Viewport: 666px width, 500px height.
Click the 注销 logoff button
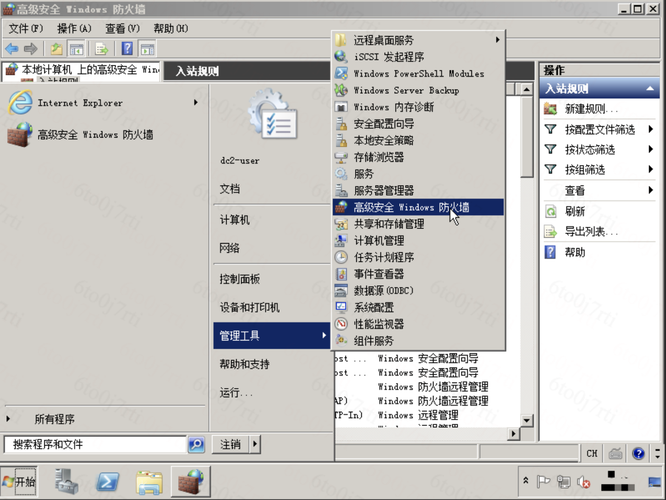(231, 444)
